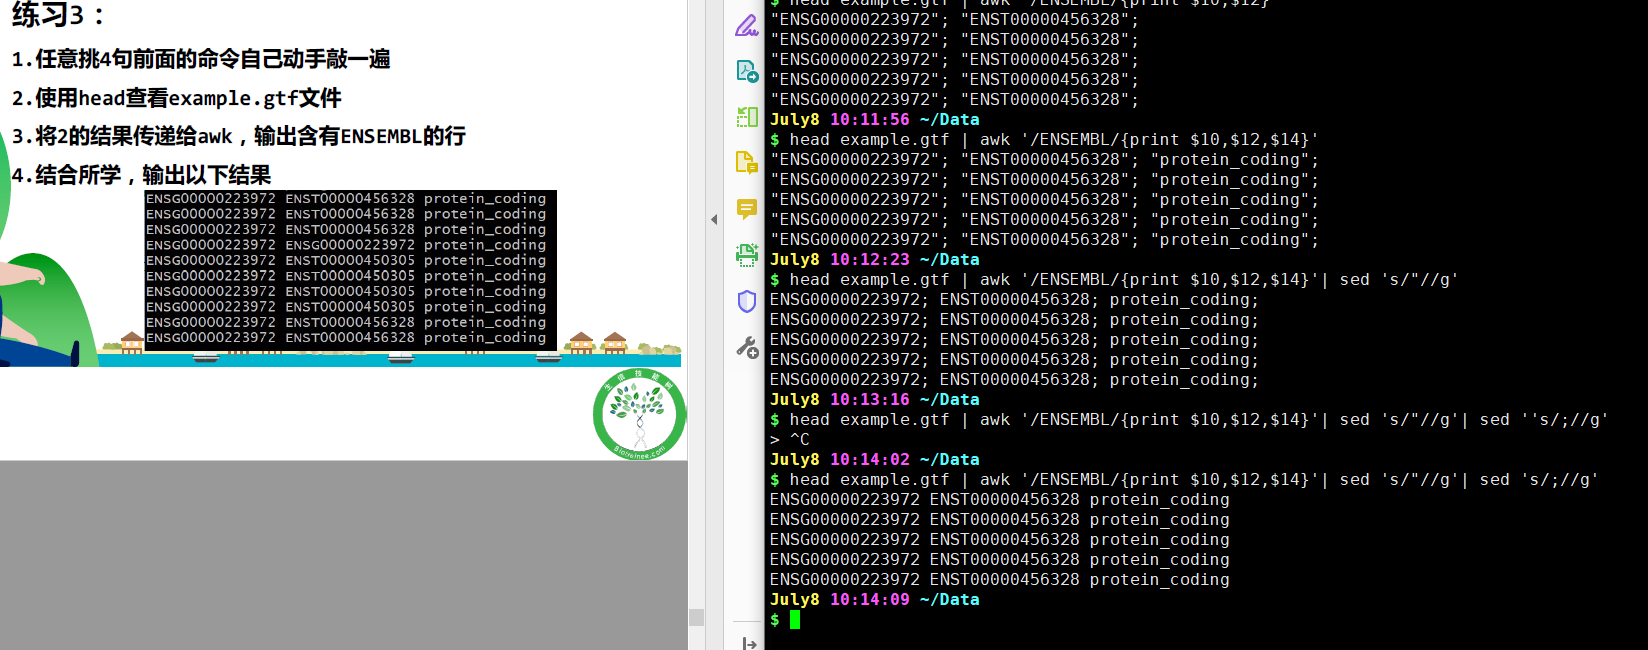Click the gray area below the slide
Viewport: 1648px width, 650px height.
(x=343, y=555)
